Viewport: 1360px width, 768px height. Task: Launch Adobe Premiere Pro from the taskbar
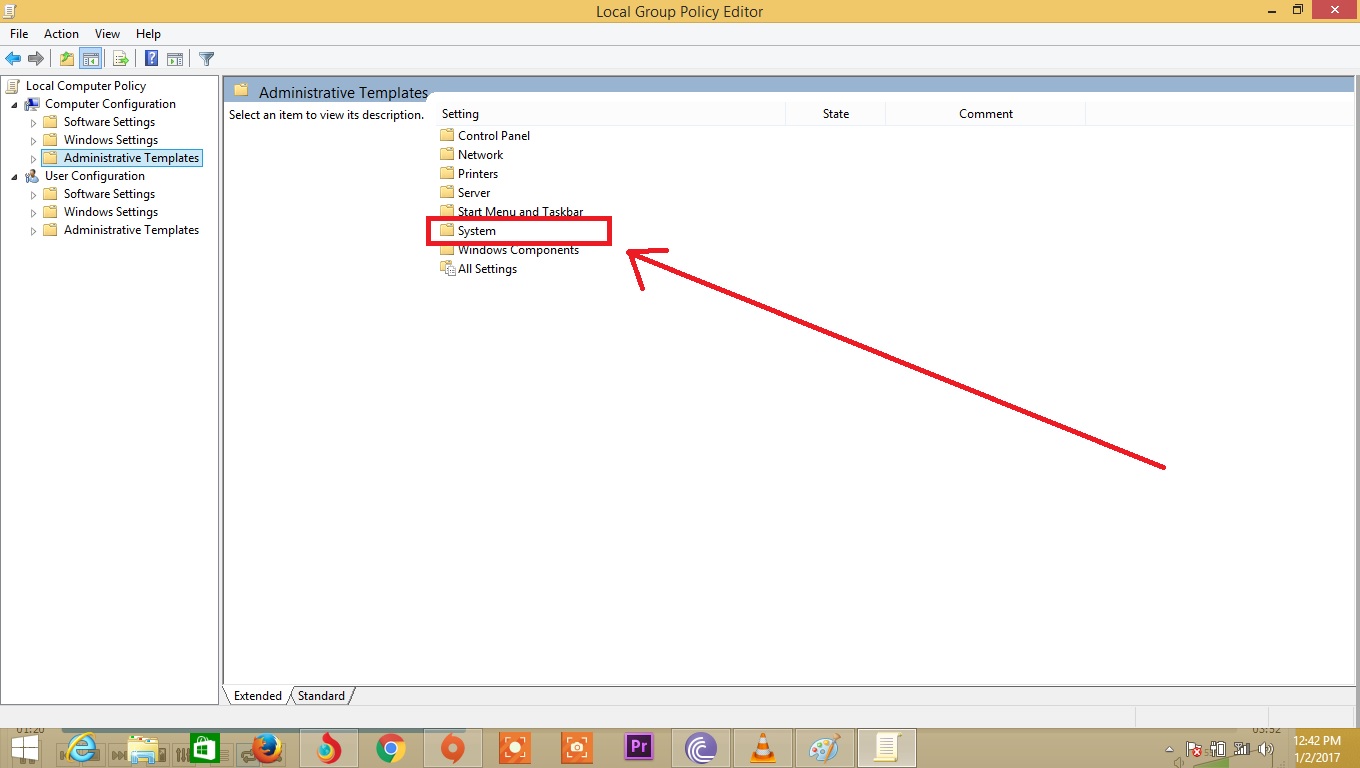point(638,748)
